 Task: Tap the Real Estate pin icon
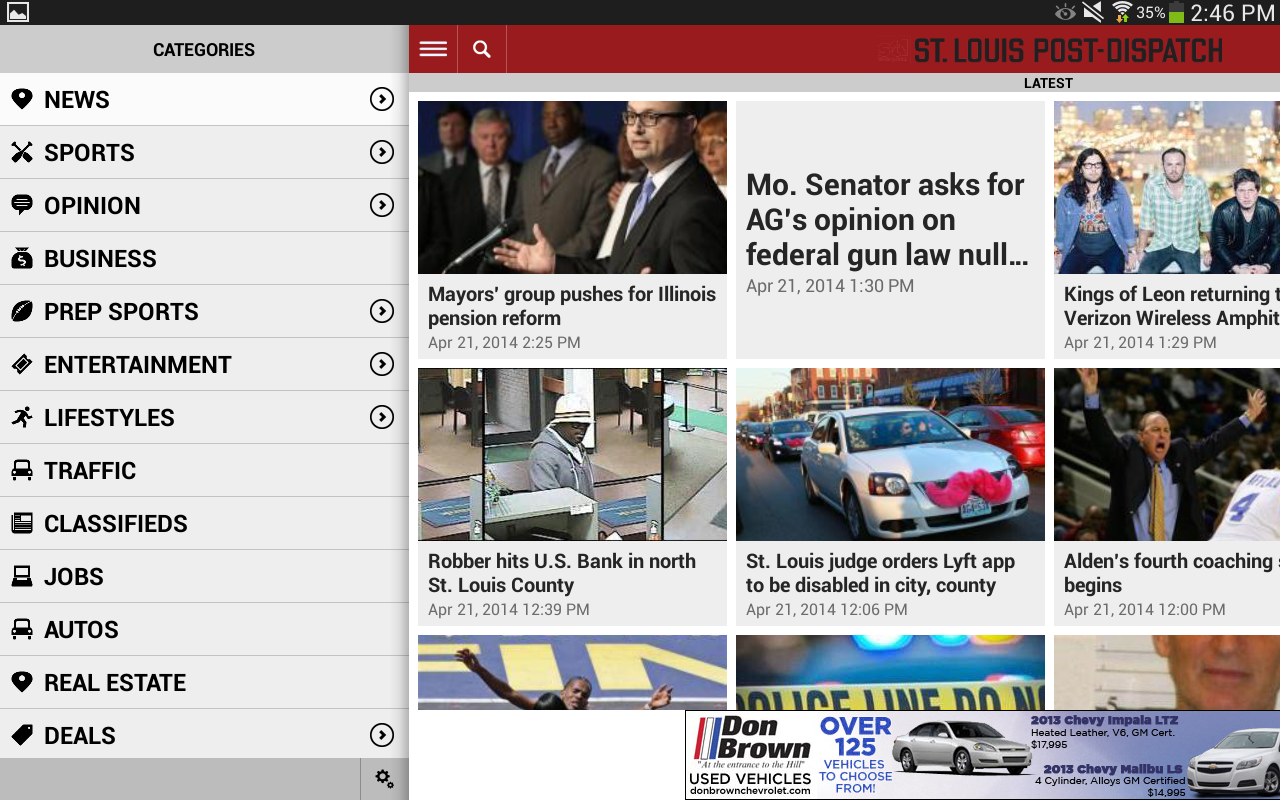click(22, 682)
